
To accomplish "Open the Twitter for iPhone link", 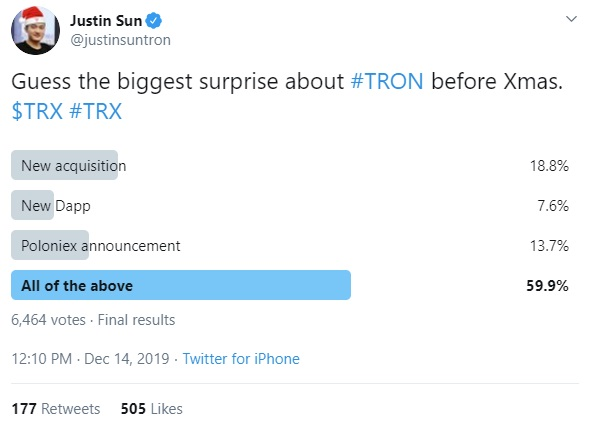I will click(241, 359).
